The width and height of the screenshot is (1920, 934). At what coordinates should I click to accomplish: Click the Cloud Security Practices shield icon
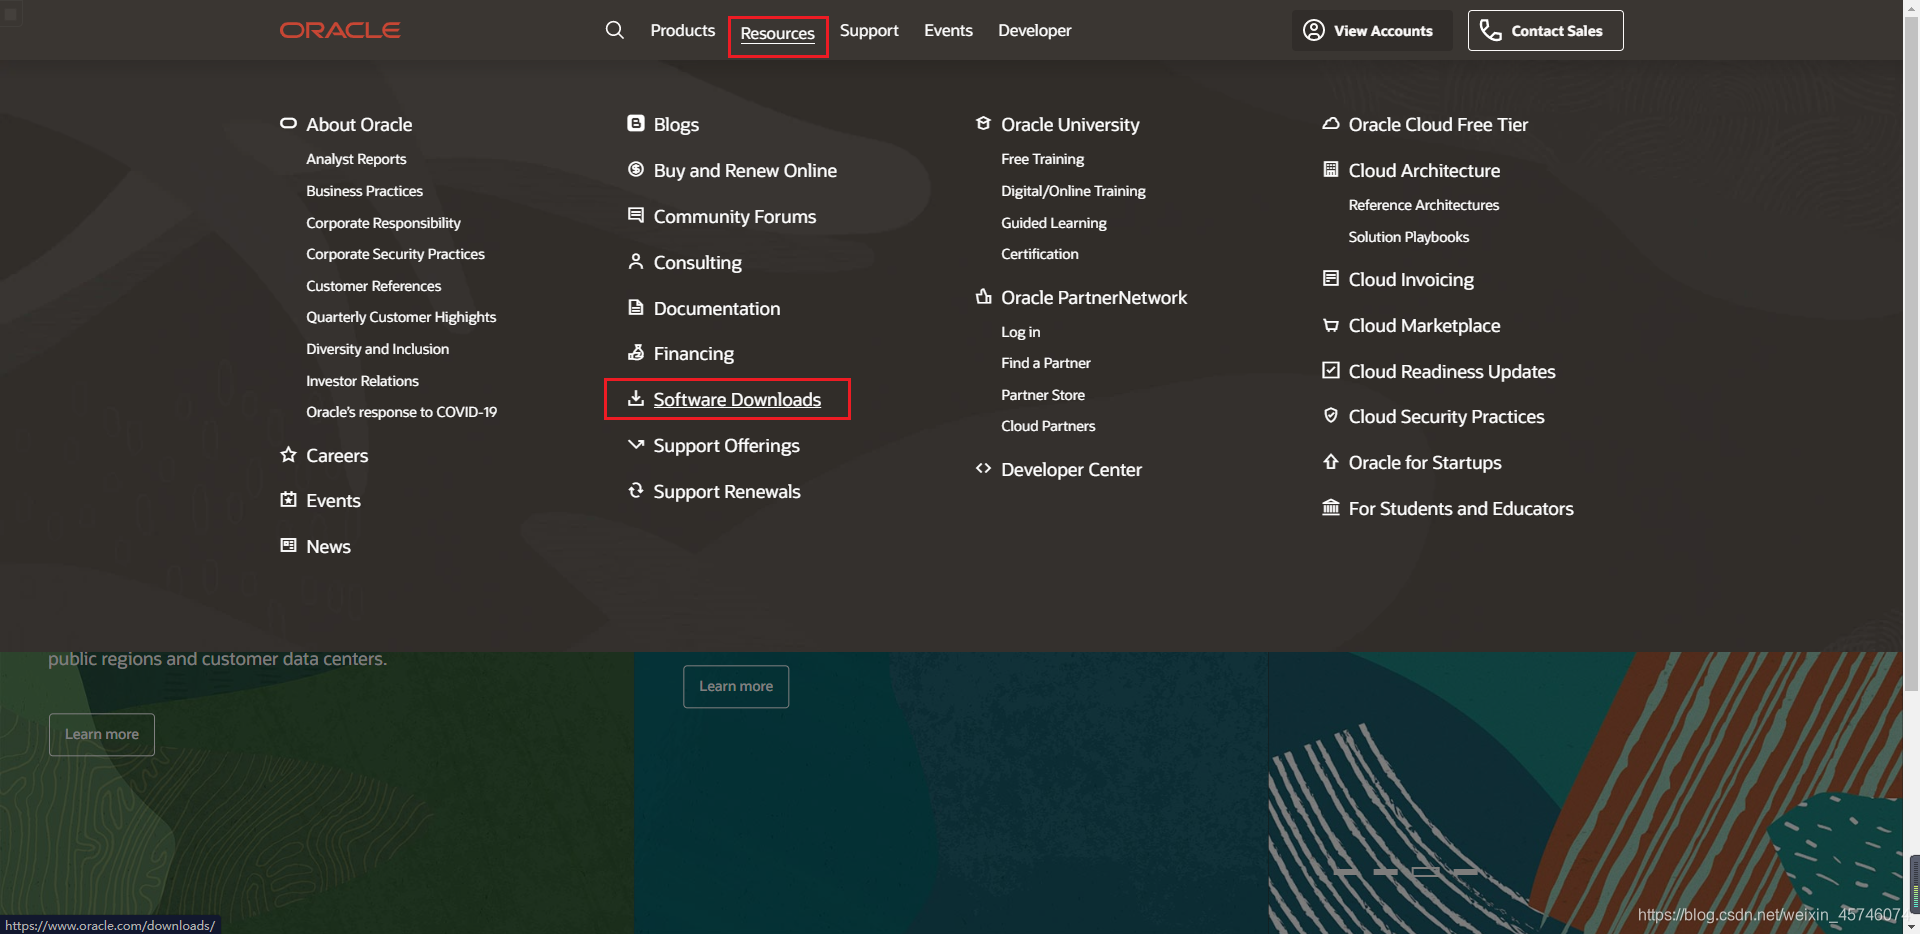coord(1331,415)
